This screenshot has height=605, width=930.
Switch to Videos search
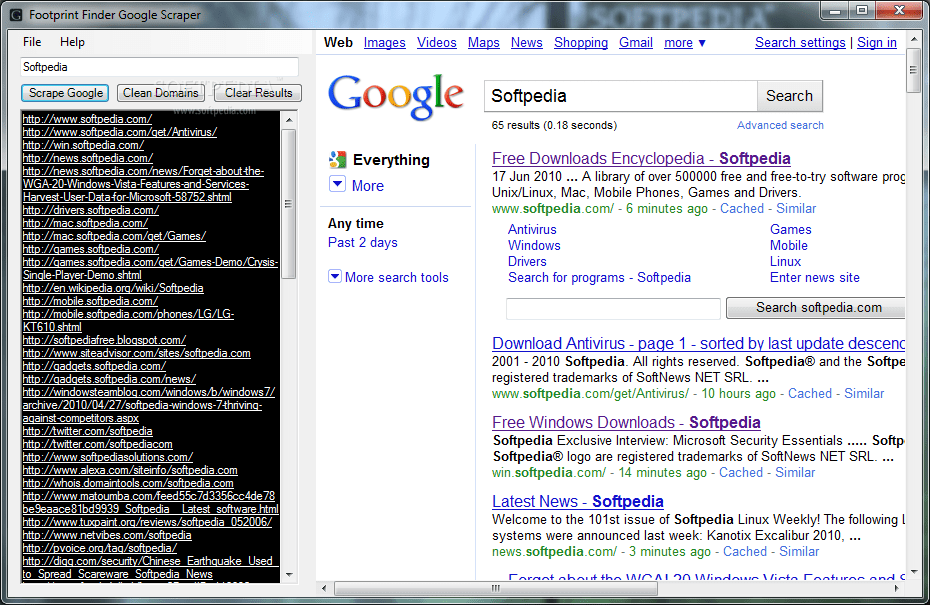point(437,43)
